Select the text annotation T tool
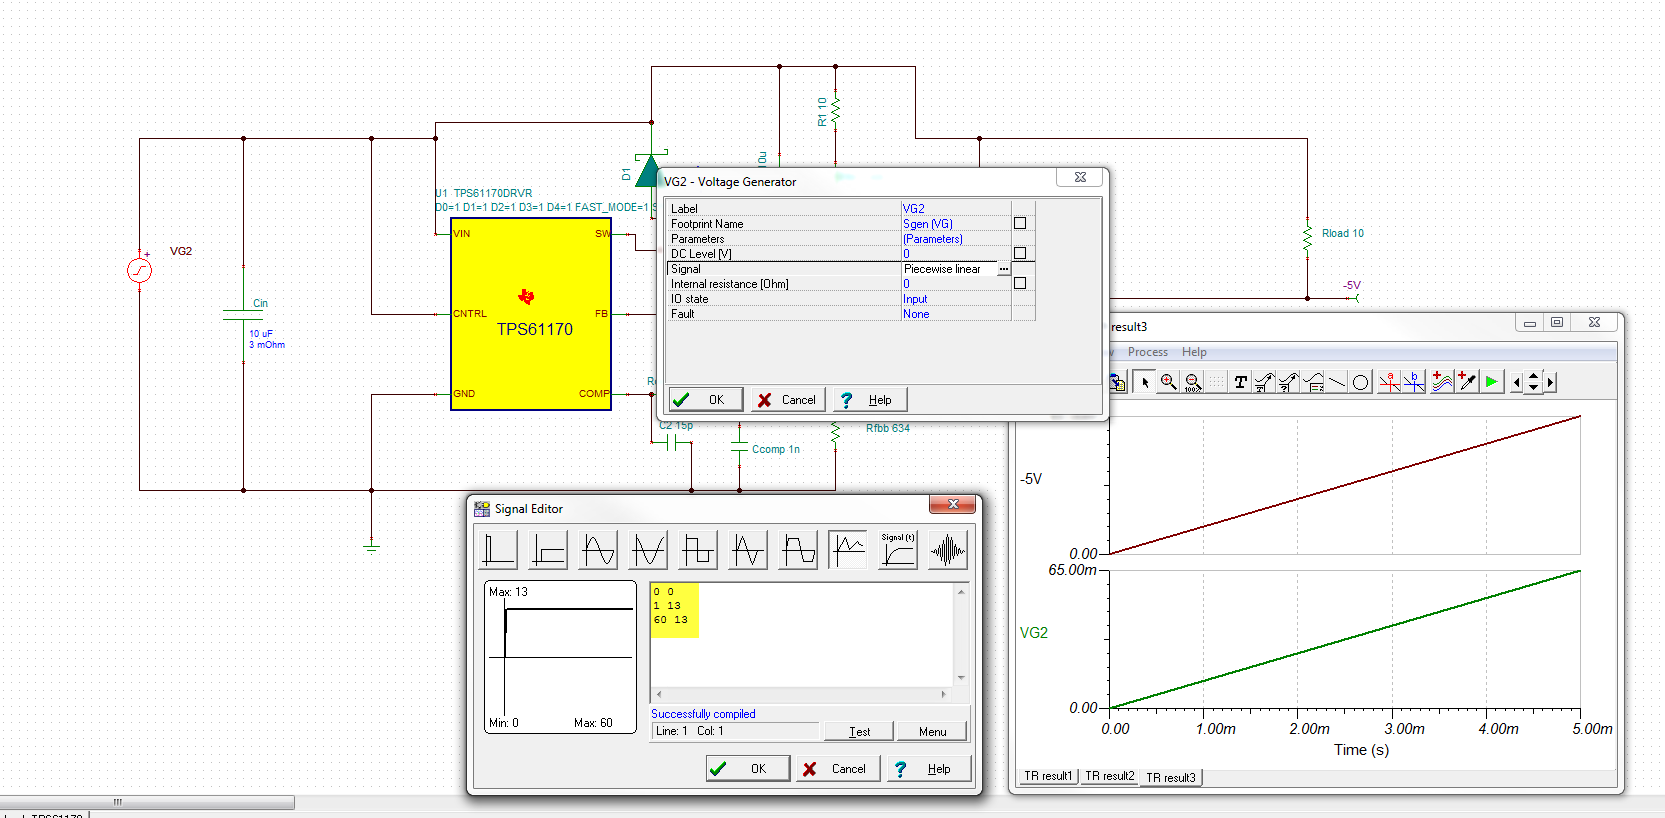The image size is (1665, 818). click(1240, 382)
